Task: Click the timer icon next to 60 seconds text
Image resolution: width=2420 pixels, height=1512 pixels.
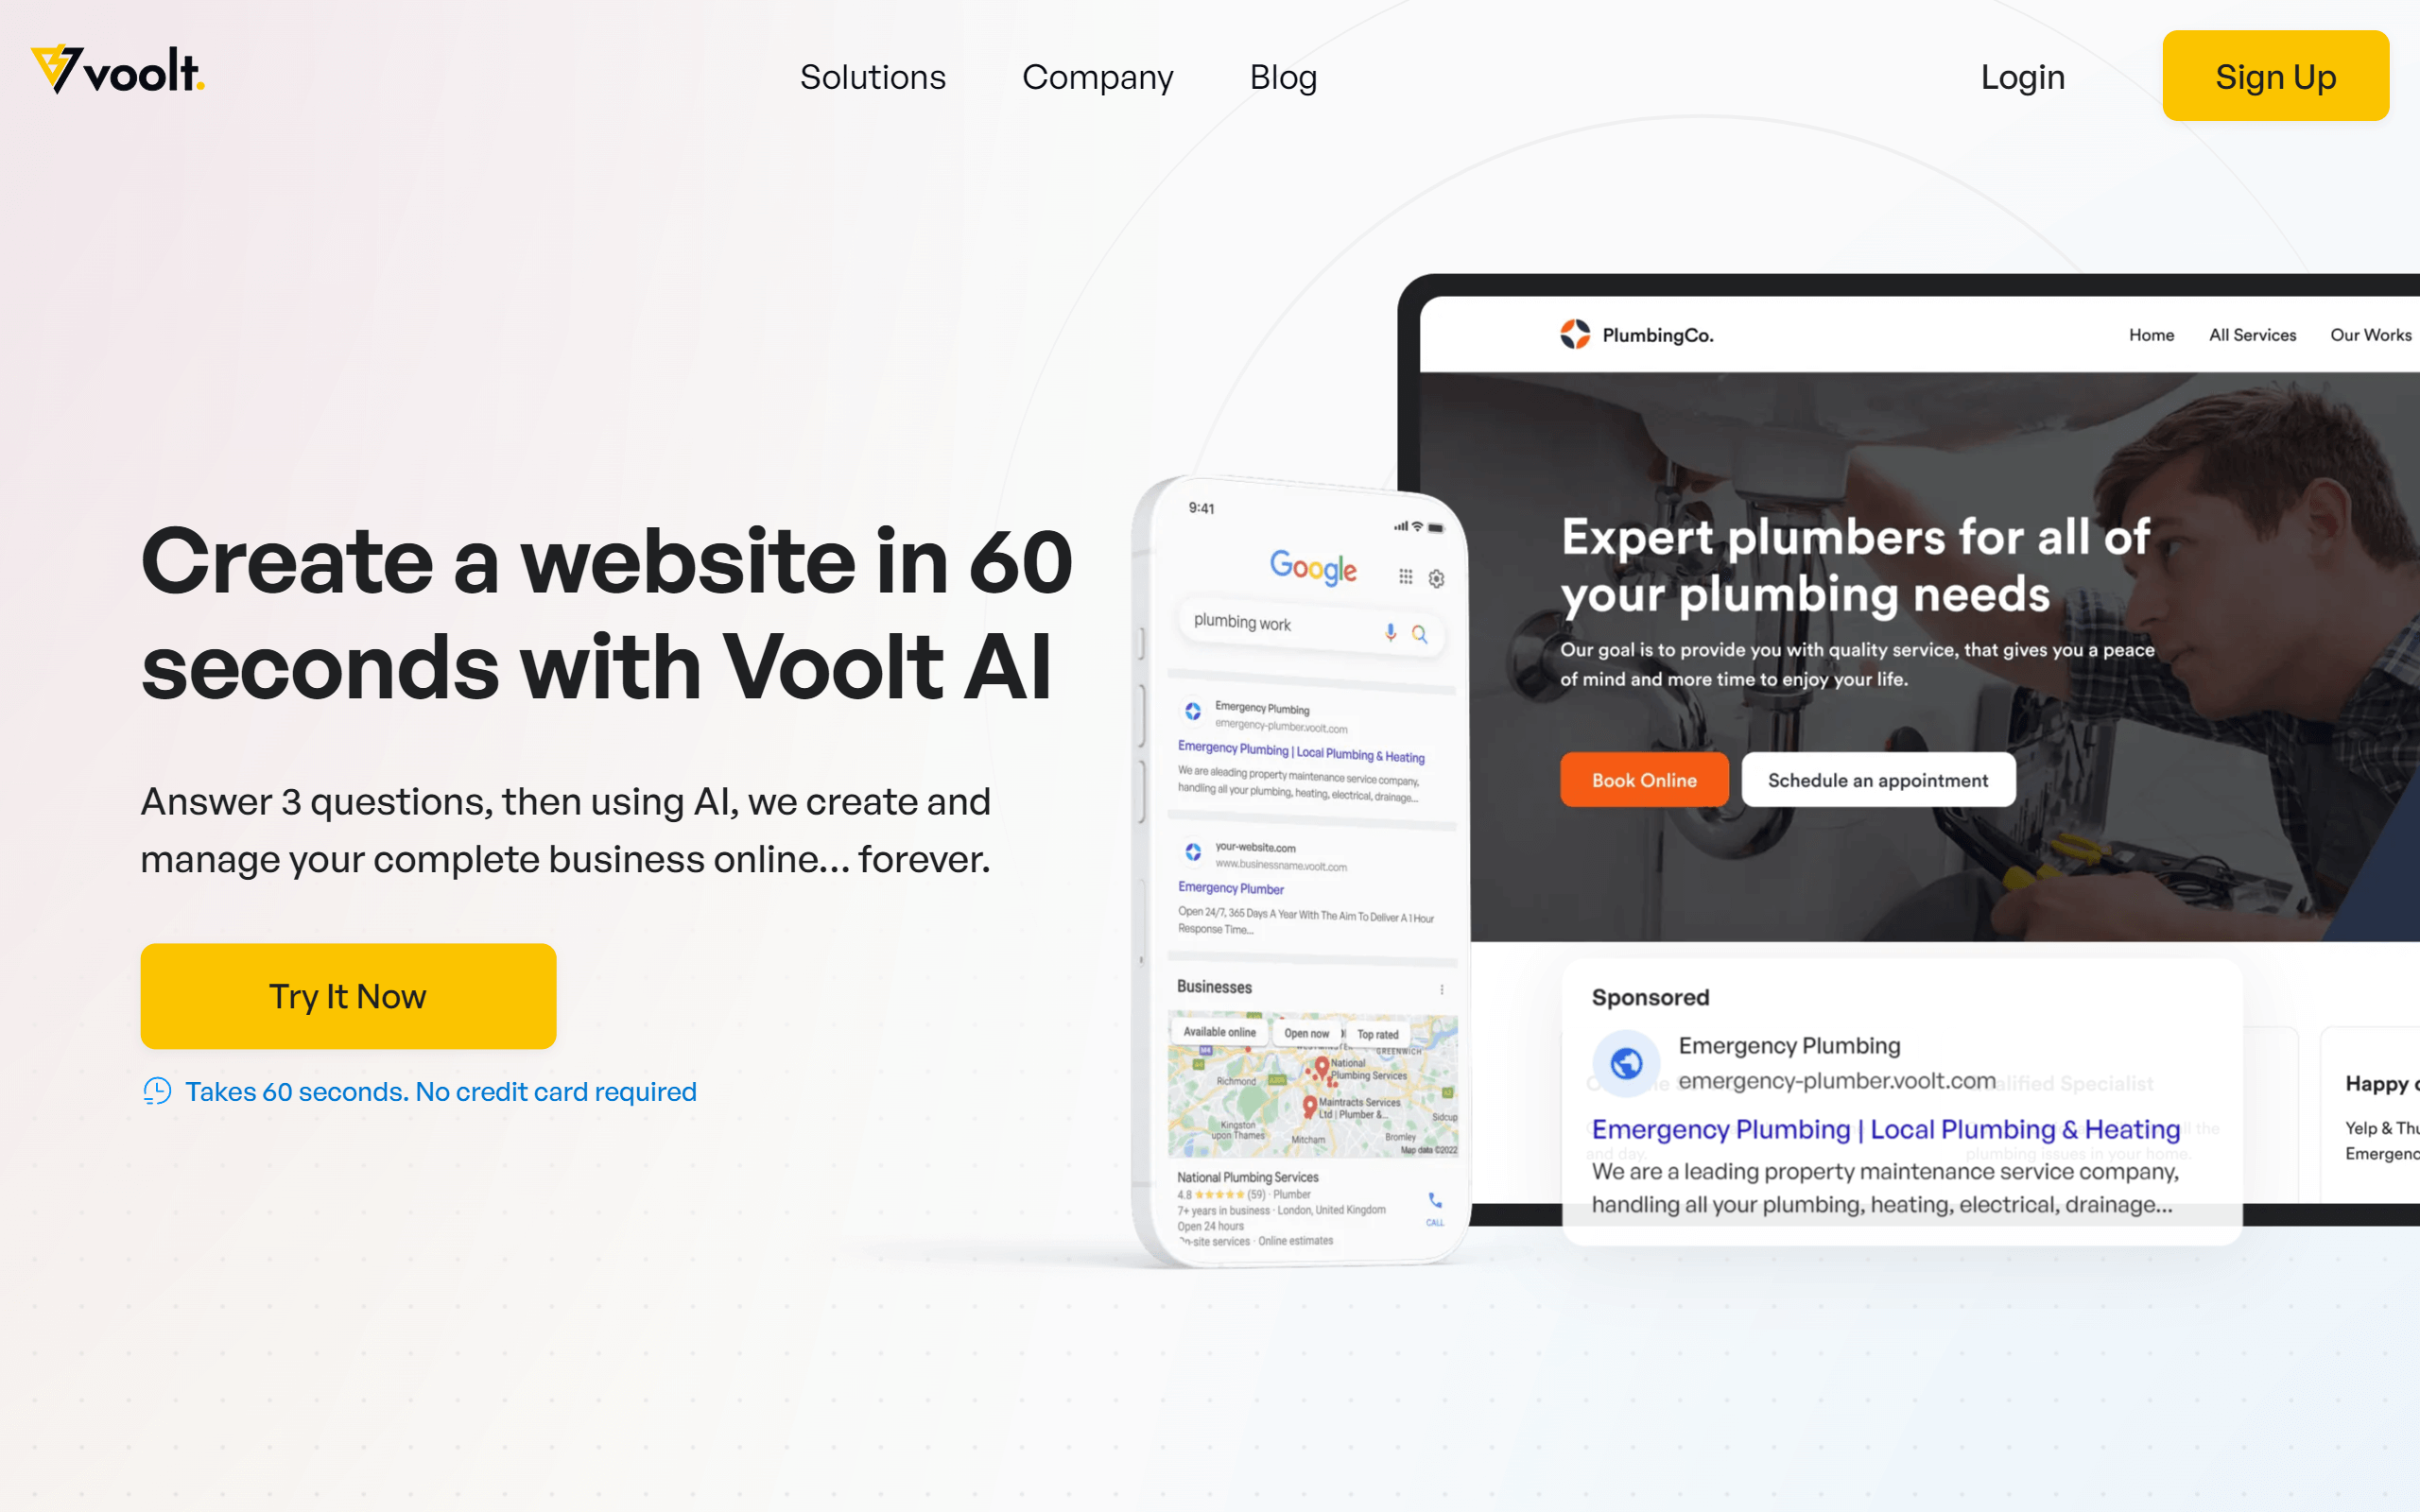Action: click(155, 1091)
